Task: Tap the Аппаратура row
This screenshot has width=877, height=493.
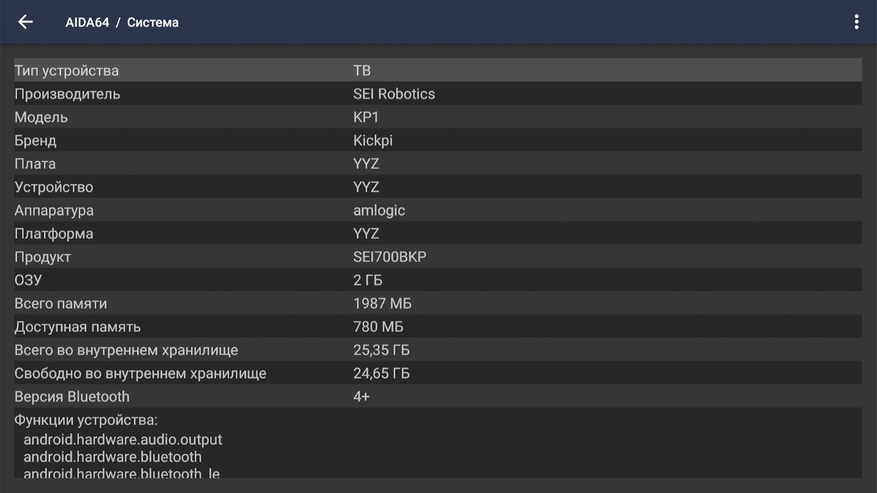Action: (437, 210)
